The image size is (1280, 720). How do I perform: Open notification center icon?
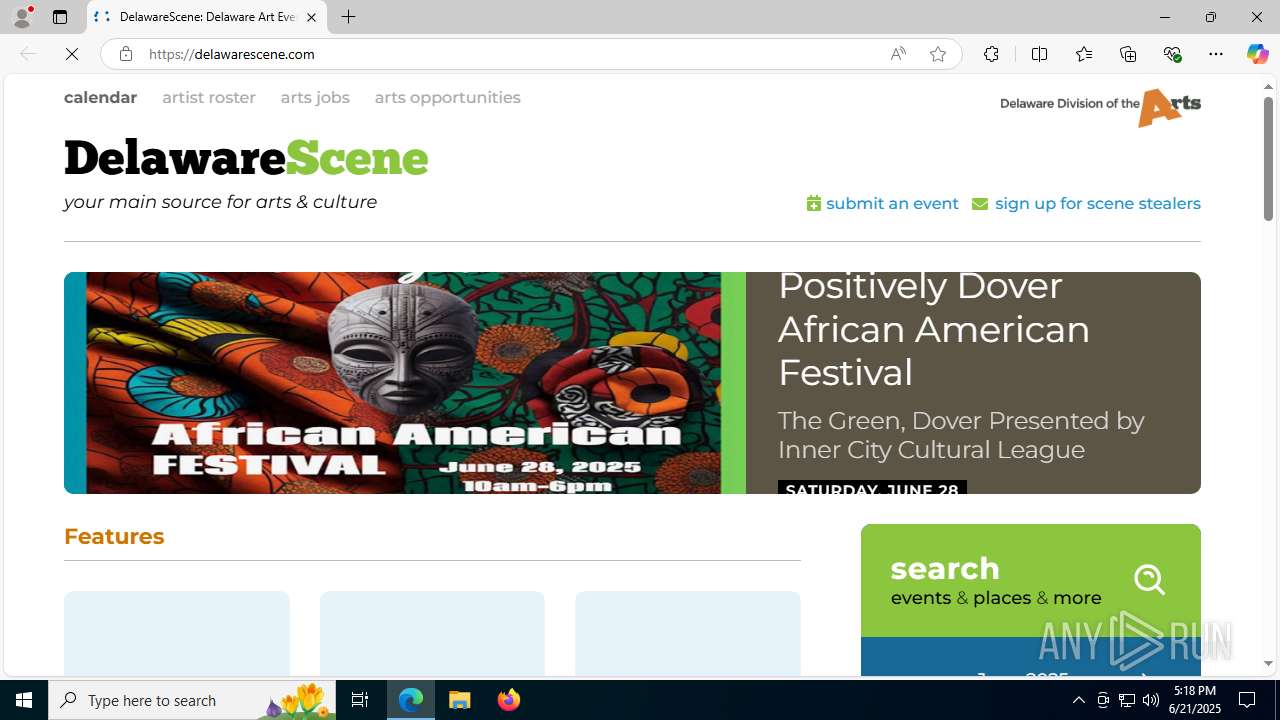pos(1248,700)
